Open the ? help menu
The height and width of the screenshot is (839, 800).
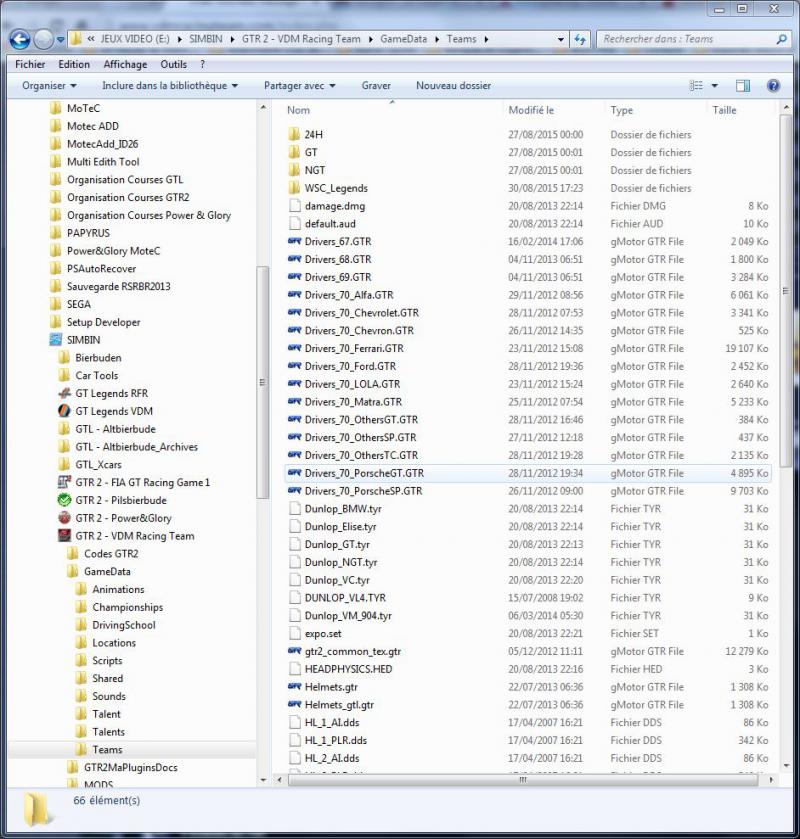pyautogui.click(x=202, y=64)
